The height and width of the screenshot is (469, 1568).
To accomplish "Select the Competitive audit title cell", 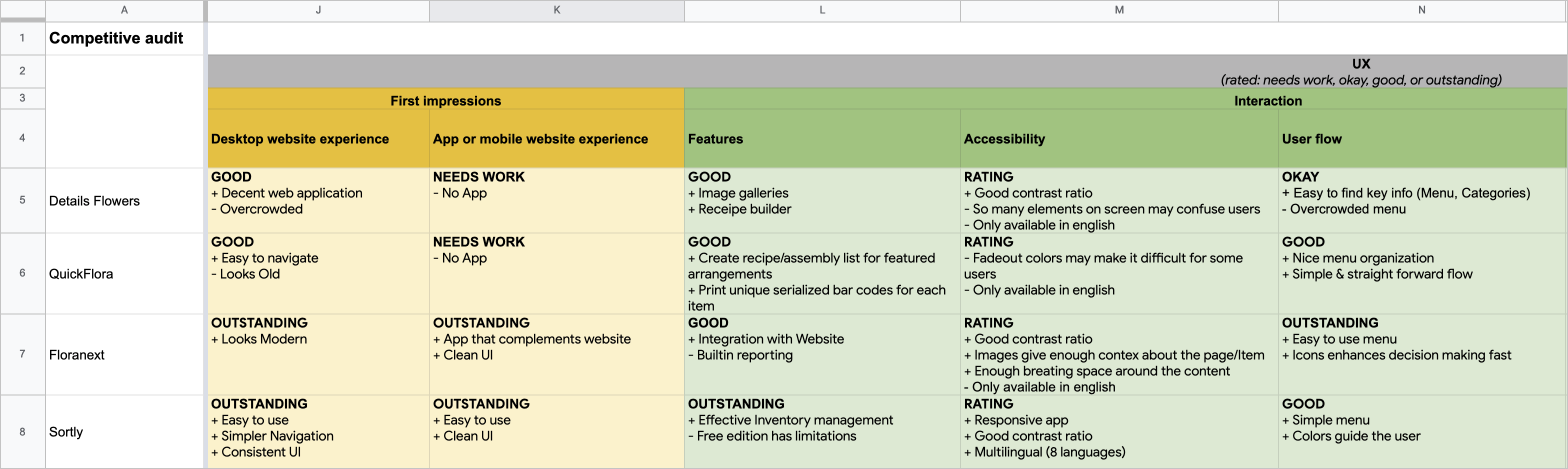I will click(124, 38).
